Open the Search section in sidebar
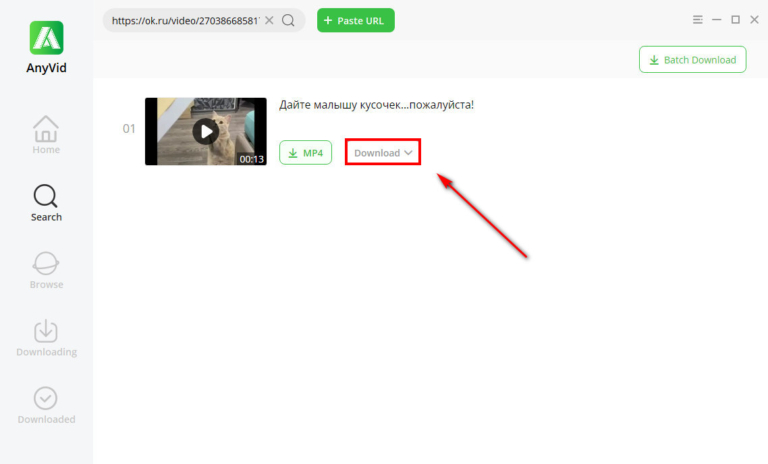 pos(46,202)
